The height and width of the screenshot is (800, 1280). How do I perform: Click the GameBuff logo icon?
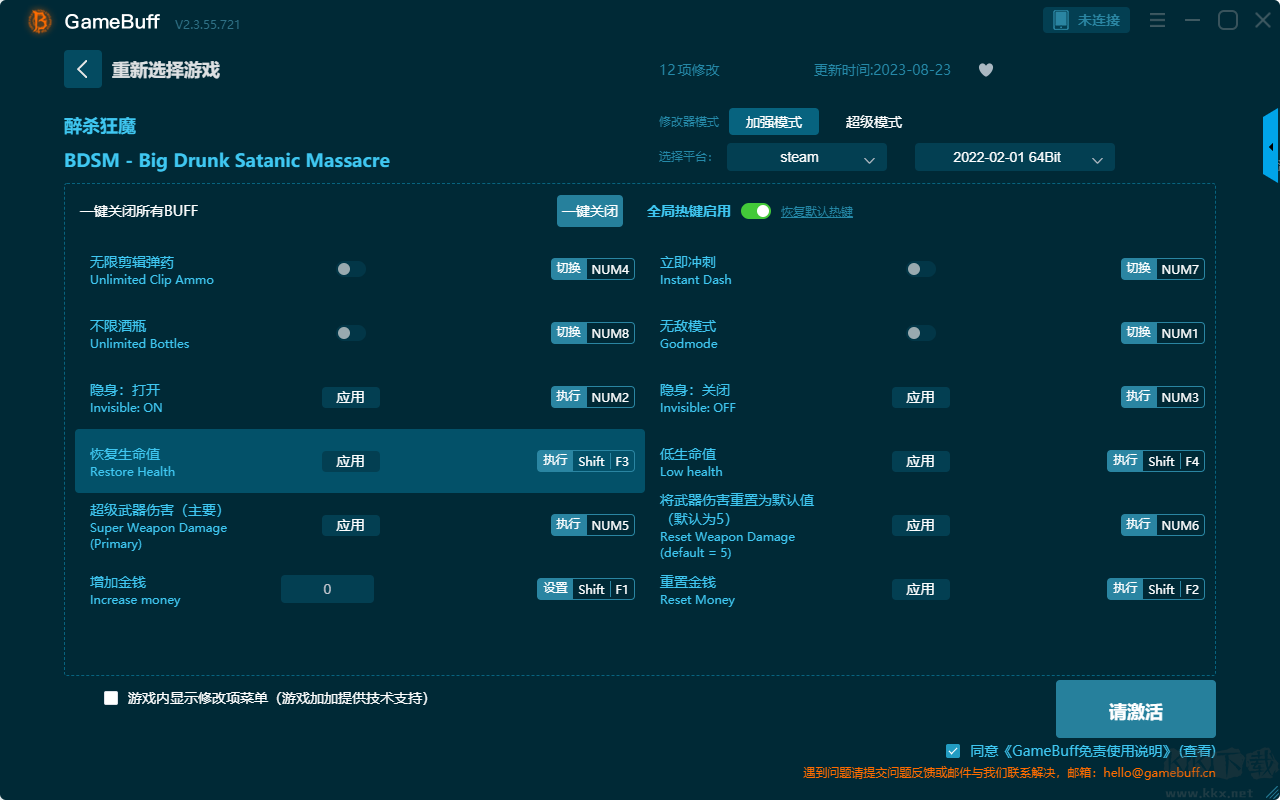[40, 21]
